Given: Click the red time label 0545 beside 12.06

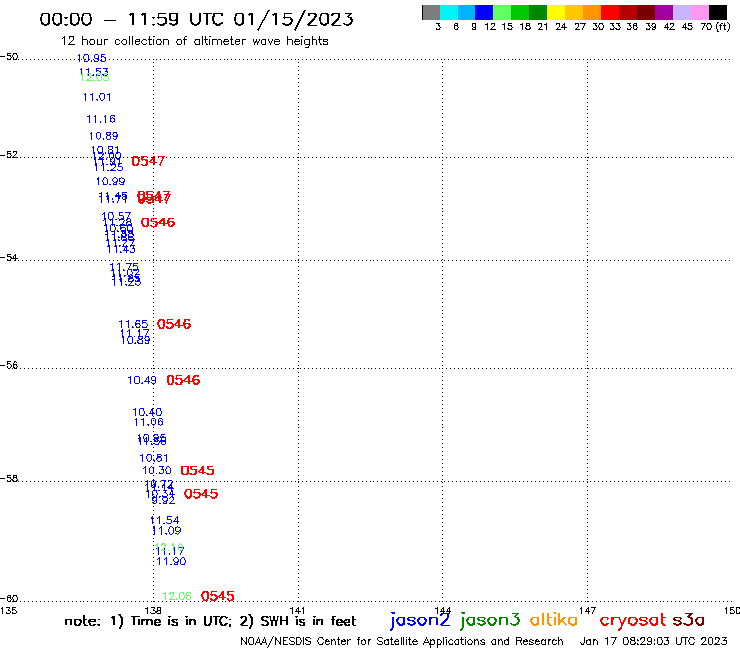Looking at the screenshot, I should tap(218, 596).
